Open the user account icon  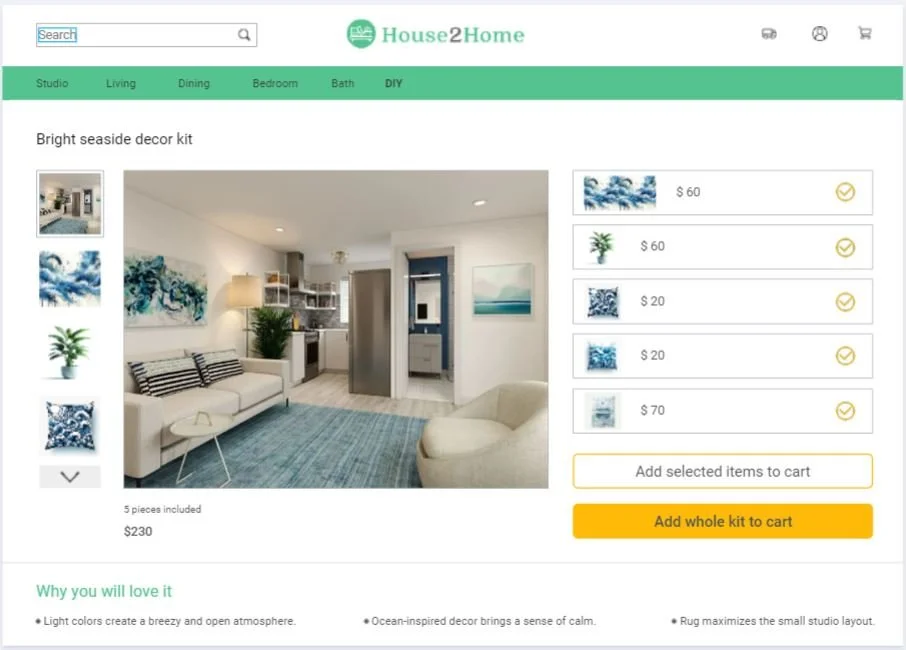pyautogui.click(x=819, y=34)
